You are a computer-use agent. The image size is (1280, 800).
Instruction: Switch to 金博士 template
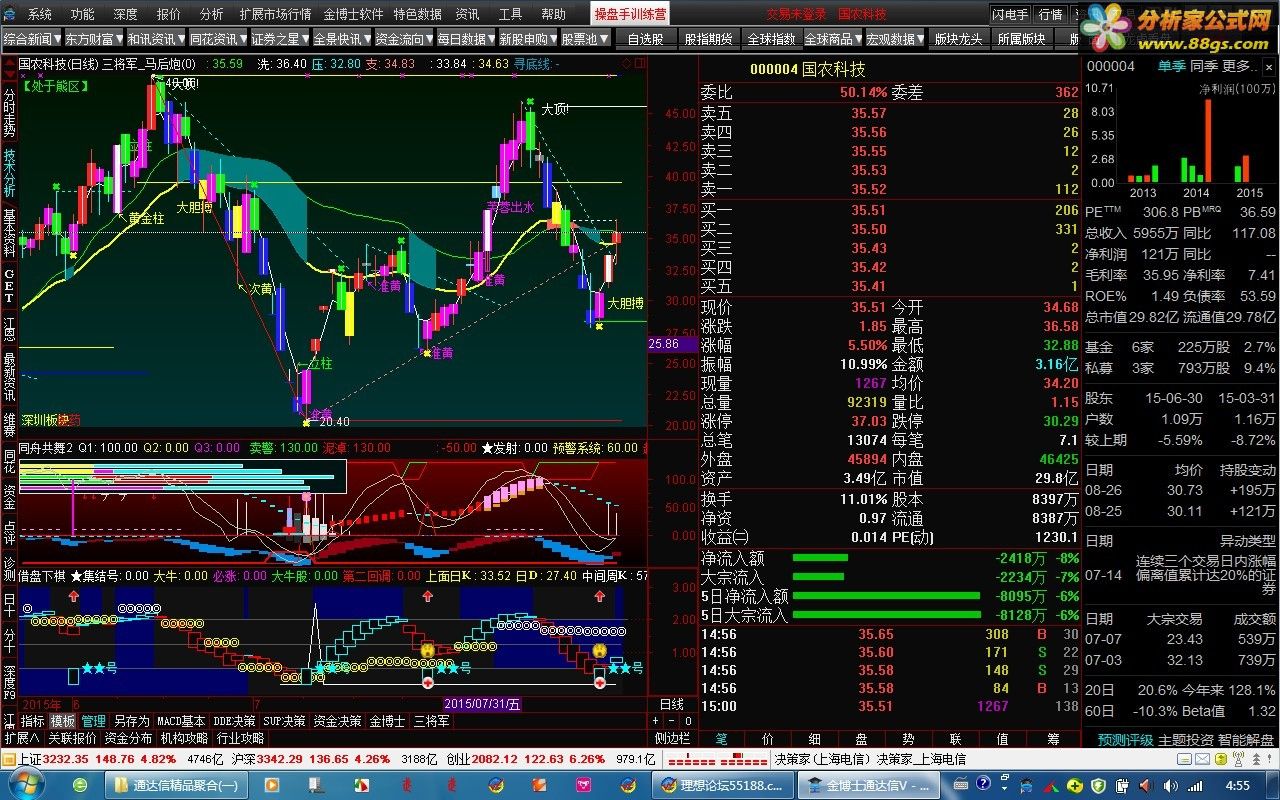[x=387, y=720]
